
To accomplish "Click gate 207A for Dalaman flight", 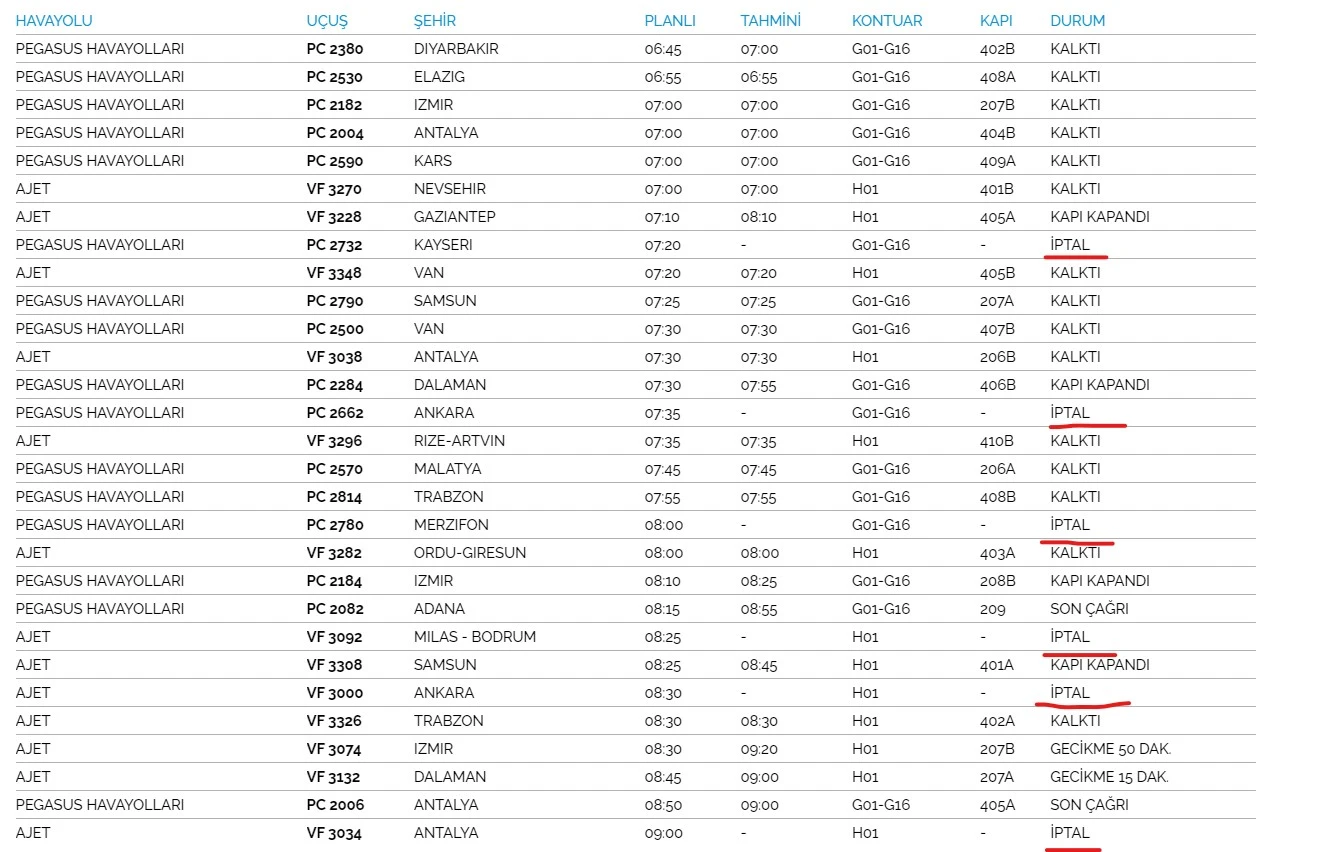I will click(x=997, y=776).
